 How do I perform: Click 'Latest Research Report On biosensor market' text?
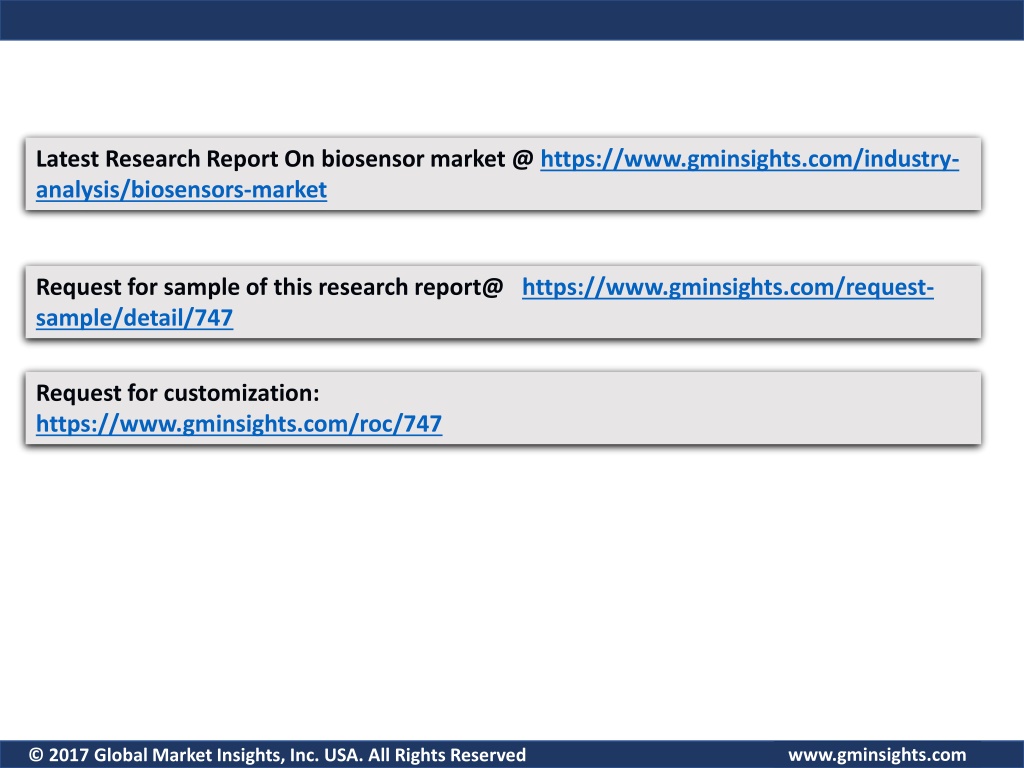270,159
